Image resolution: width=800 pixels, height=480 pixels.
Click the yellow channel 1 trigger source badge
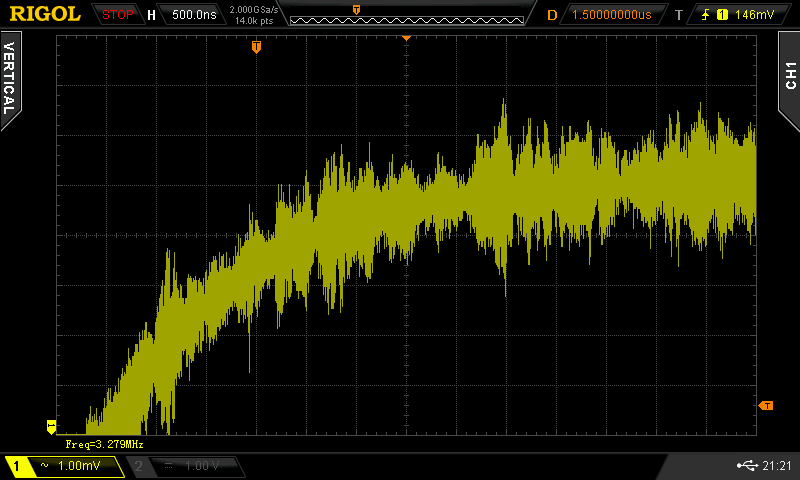click(x=722, y=15)
